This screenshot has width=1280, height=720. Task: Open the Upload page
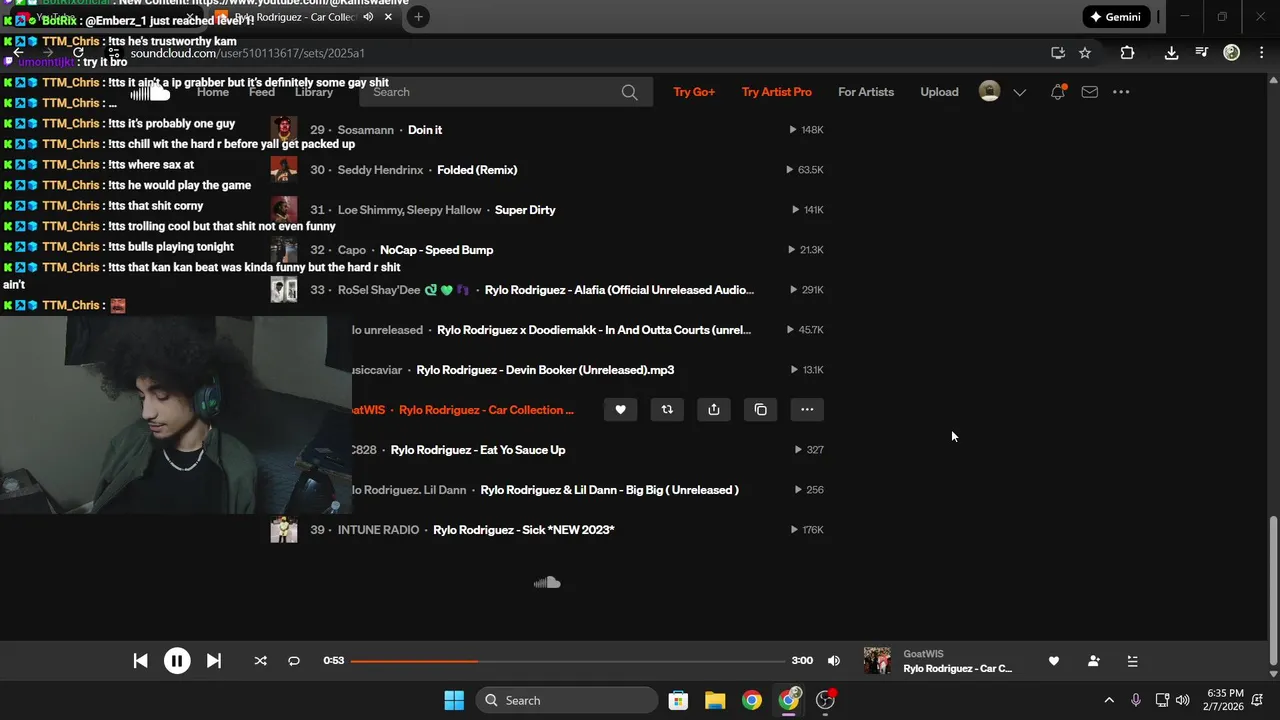tap(939, 92)
